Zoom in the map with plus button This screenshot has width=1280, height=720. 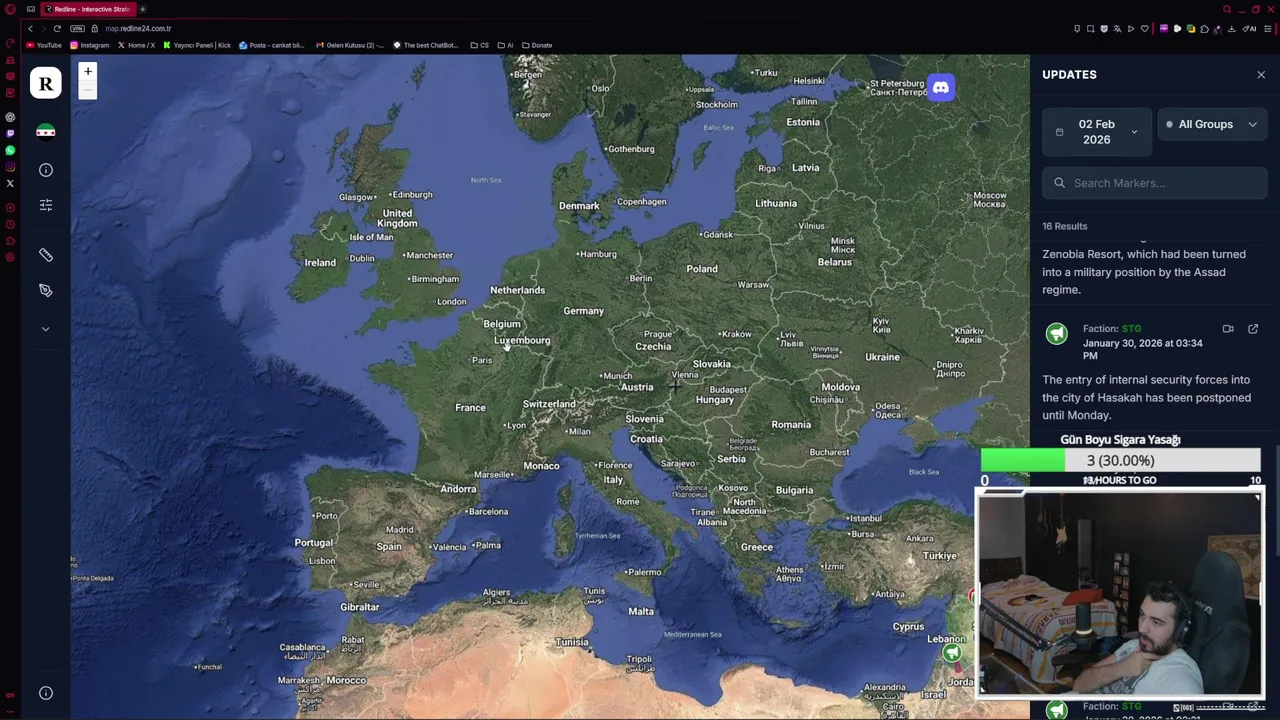(88, 71)
